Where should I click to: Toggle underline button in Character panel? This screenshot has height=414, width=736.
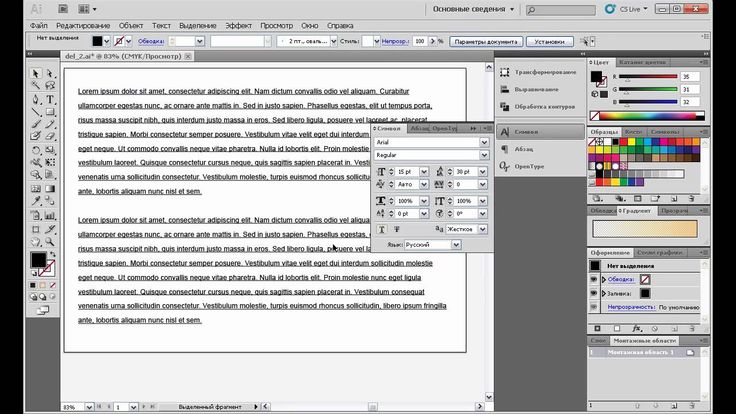coord(382,229)
